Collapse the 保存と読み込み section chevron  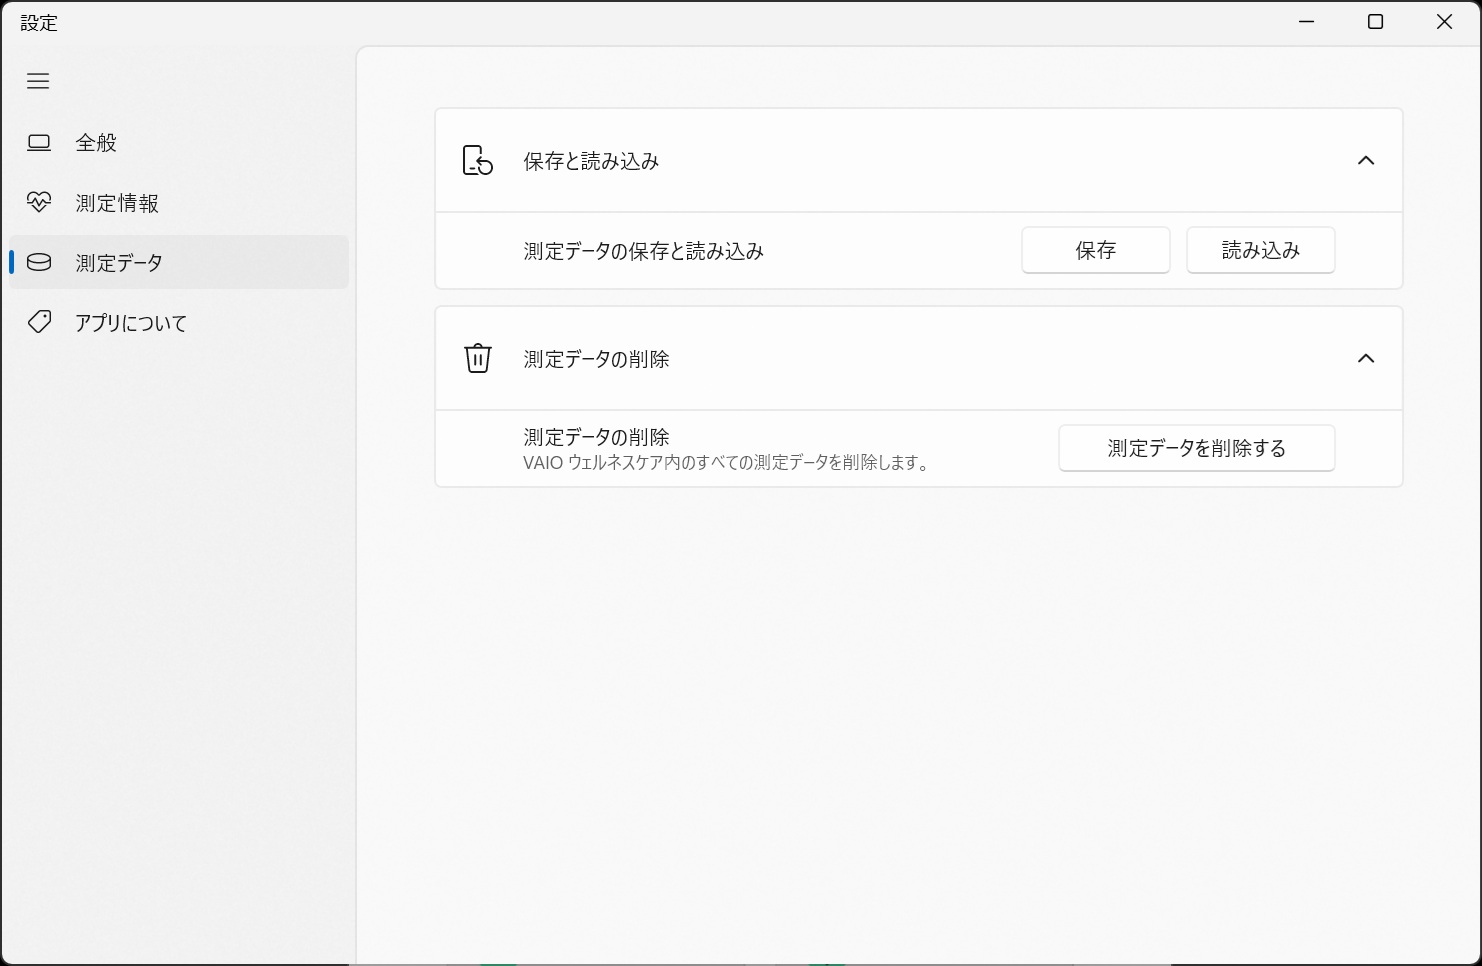point(1366,160)
